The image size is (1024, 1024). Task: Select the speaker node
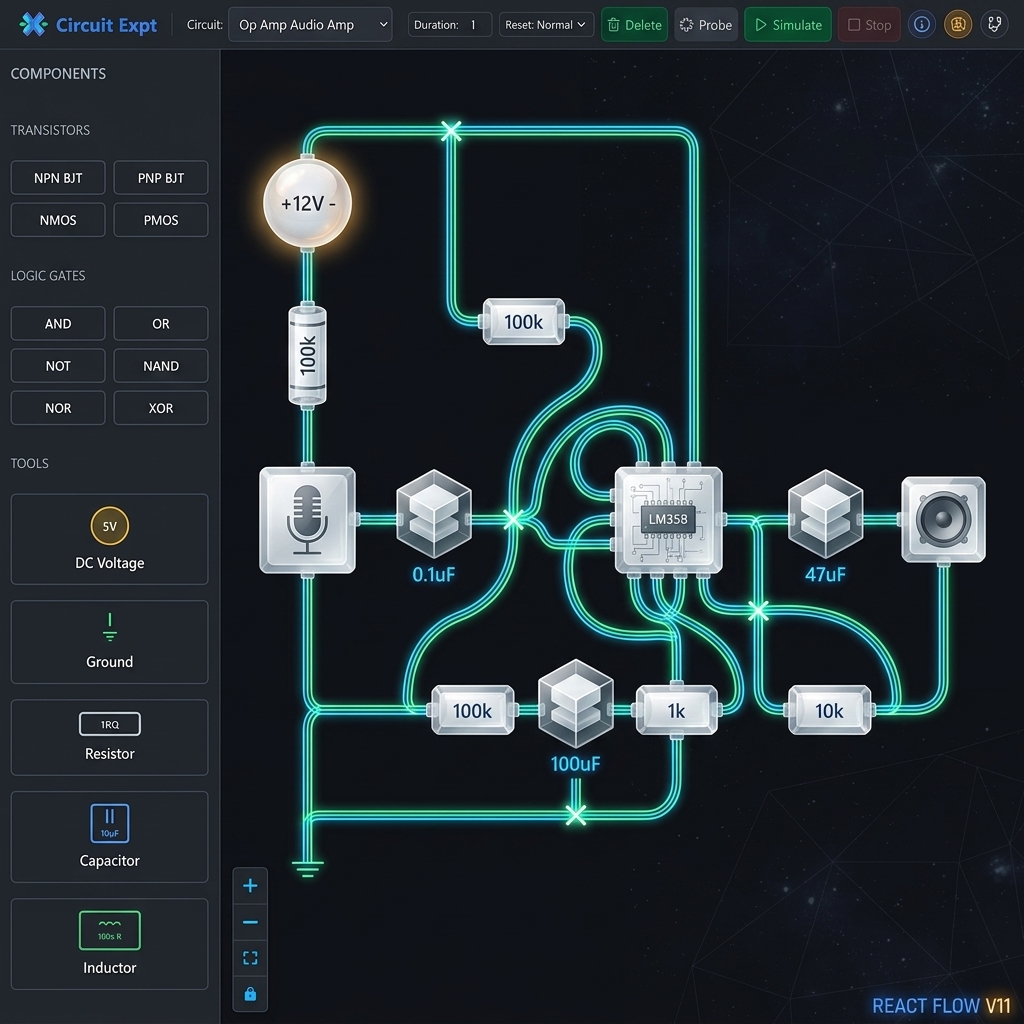[944, 519]
